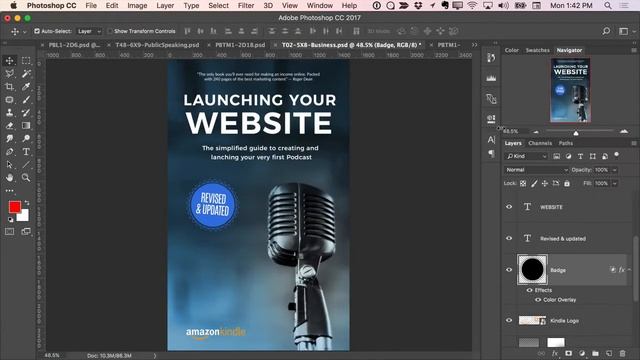
Task: Select the Zoom tool
Action: tap(26, 178)
